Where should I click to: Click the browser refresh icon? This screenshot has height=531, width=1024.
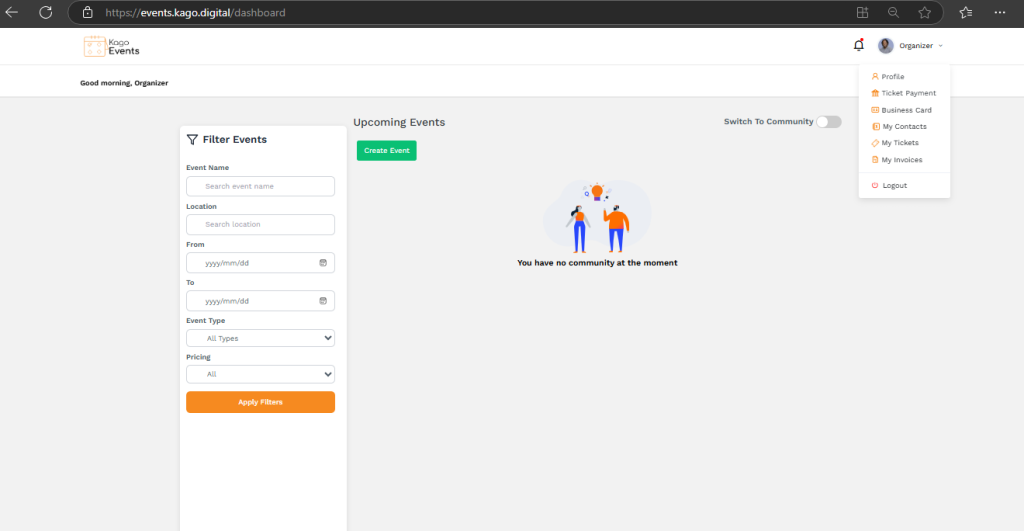45,13
